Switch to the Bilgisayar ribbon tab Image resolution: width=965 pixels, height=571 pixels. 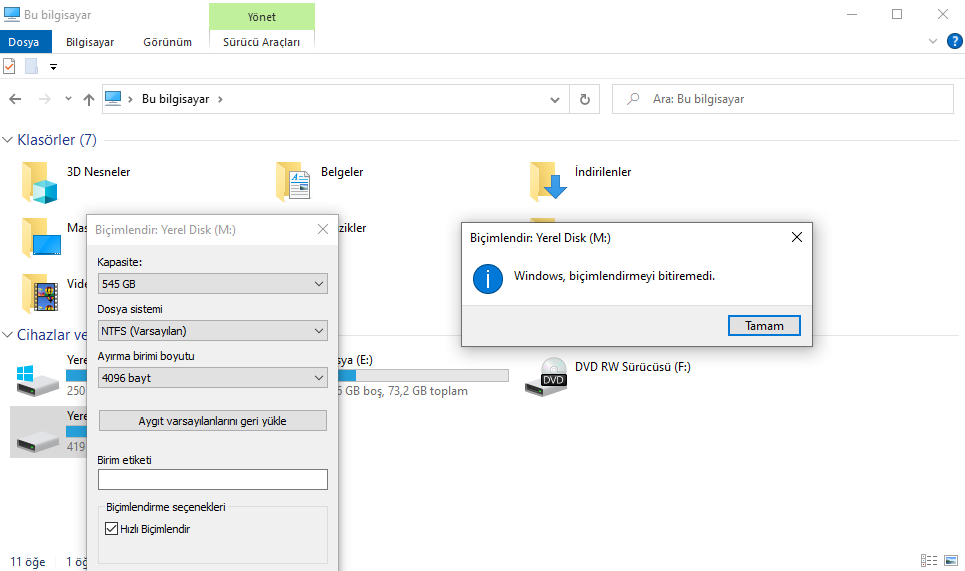90,42
